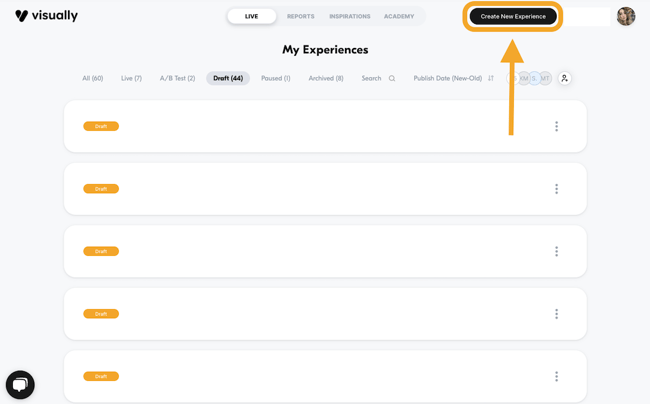
Task: Show Archived (8) experiences
Action: click(326, 78)
